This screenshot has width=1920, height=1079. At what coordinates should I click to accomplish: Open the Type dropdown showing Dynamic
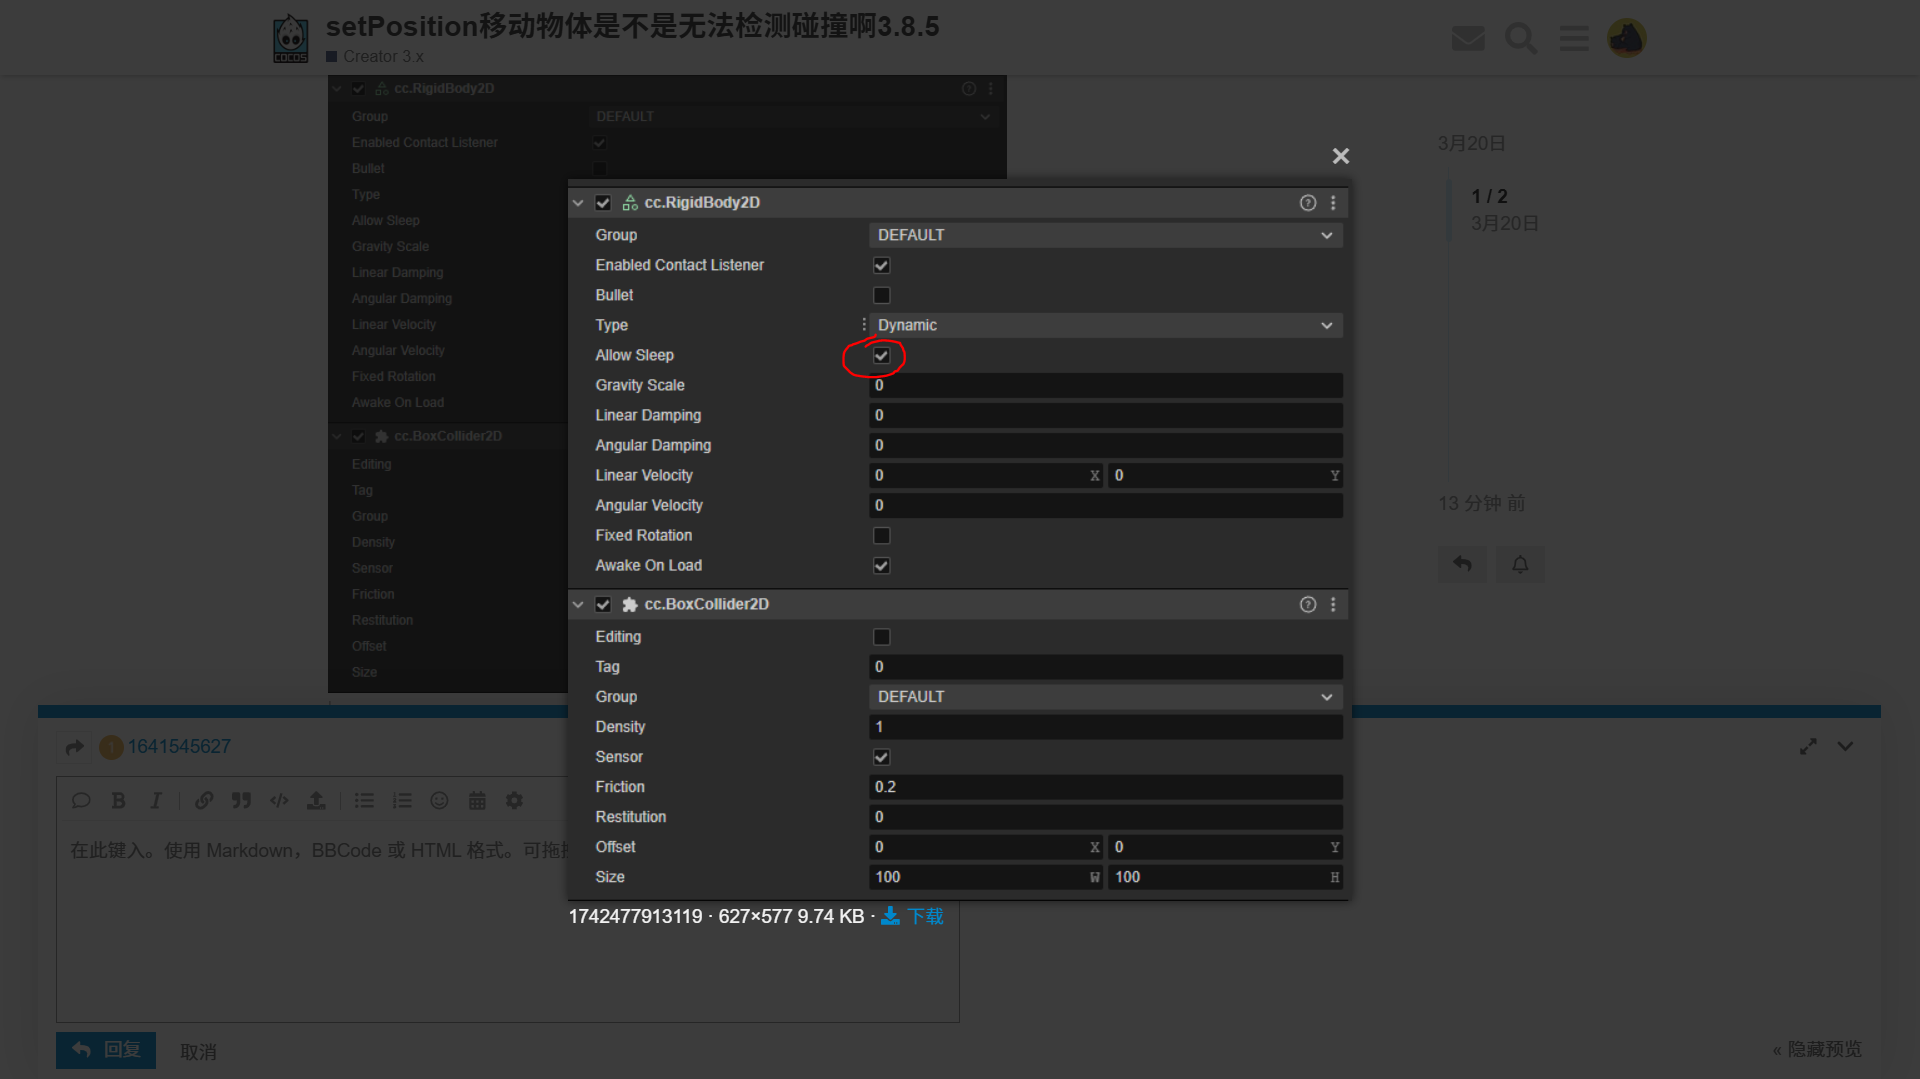click(x=1106, y=325)
